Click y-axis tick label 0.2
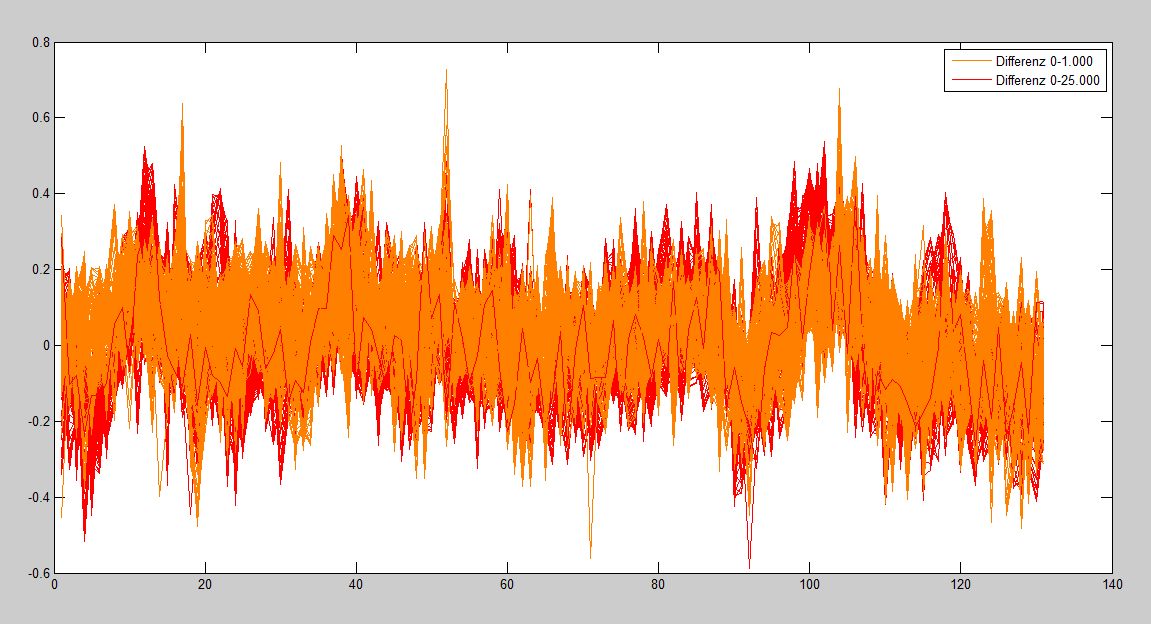 point(41,269)
